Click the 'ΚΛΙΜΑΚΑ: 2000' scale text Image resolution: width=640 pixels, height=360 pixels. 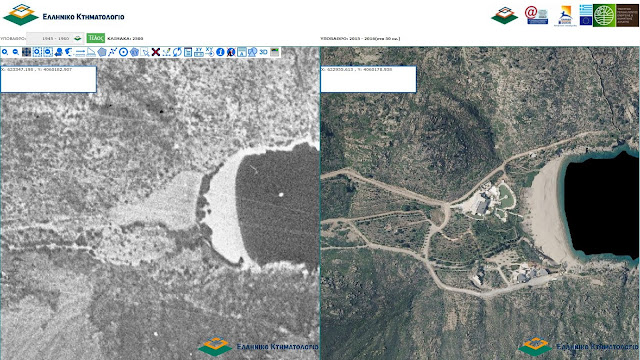[125, 38]
